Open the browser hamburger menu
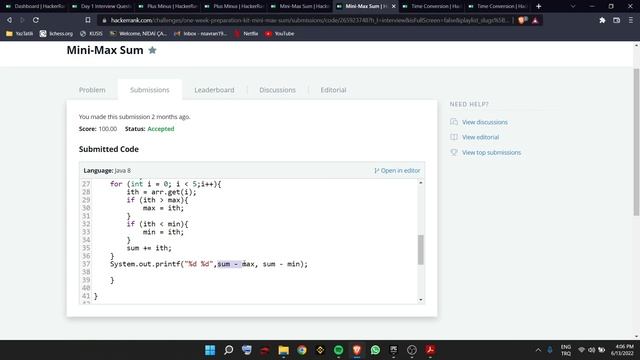 (631, 20)
